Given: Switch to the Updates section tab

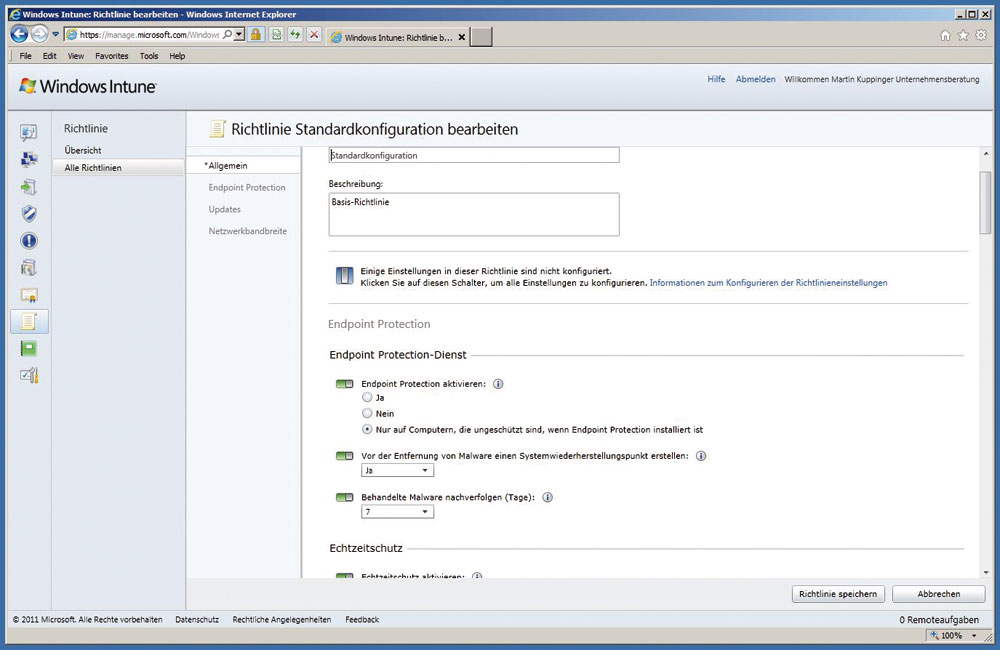Looking at the screenshot, I should pos(224,209).
